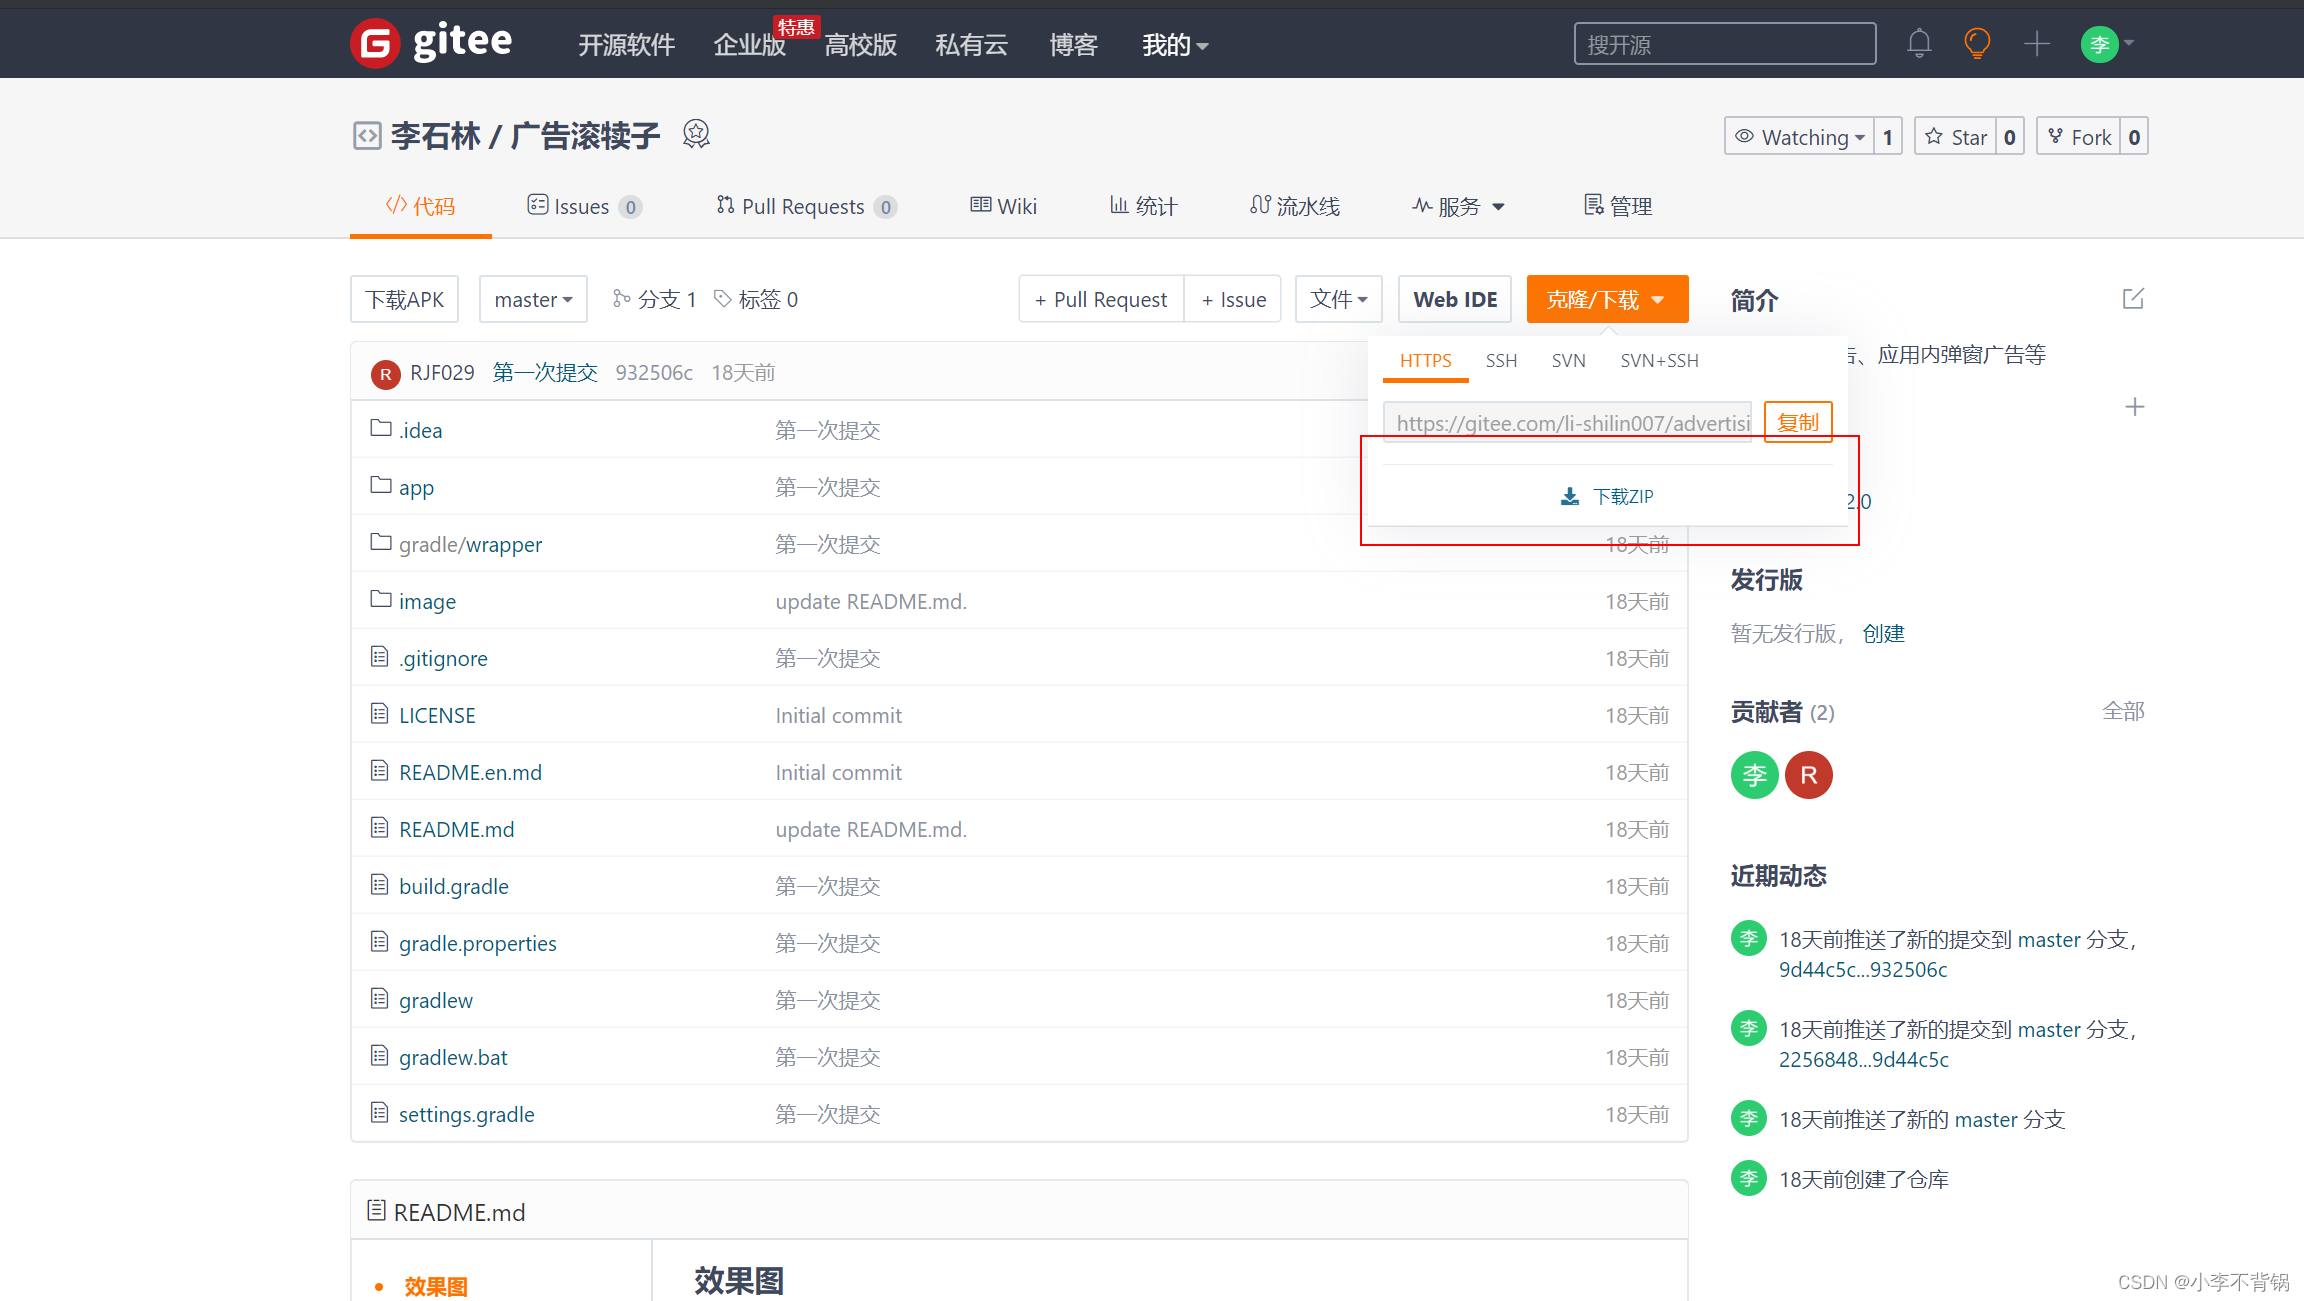Select the SVN+SSH clone tab

(1659, 361)
